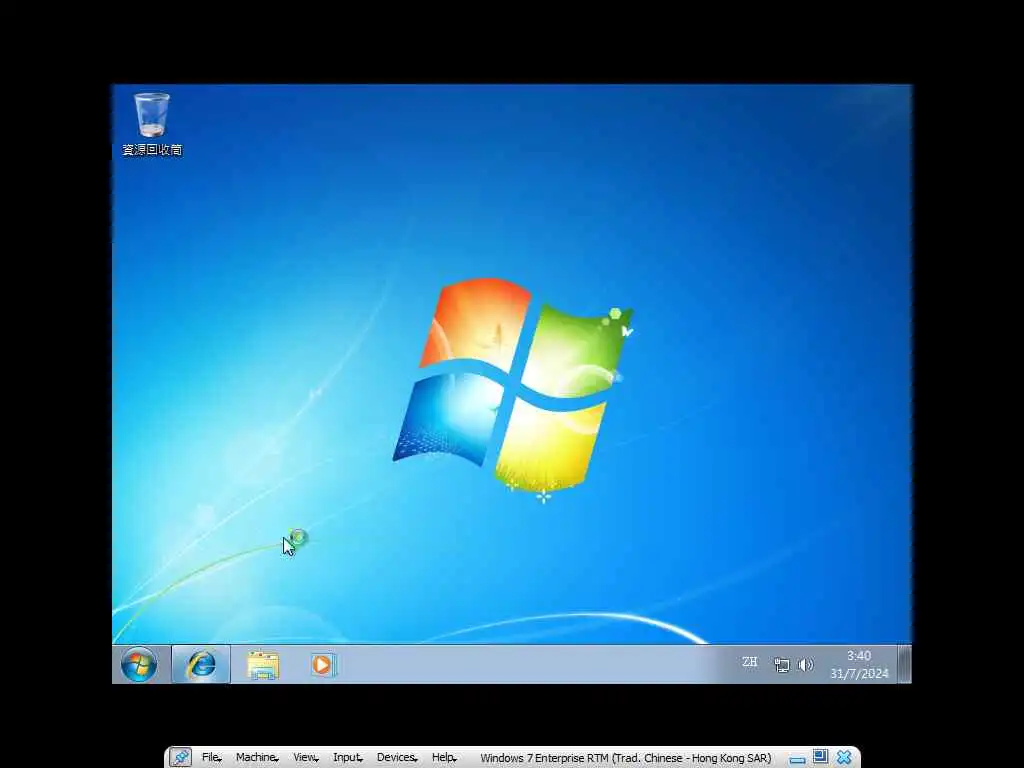Image resolution: width=1024 pixels, height=768 pixels.
Task: Open the Recycle Bin desktop icon
Action: coord(152,123)
